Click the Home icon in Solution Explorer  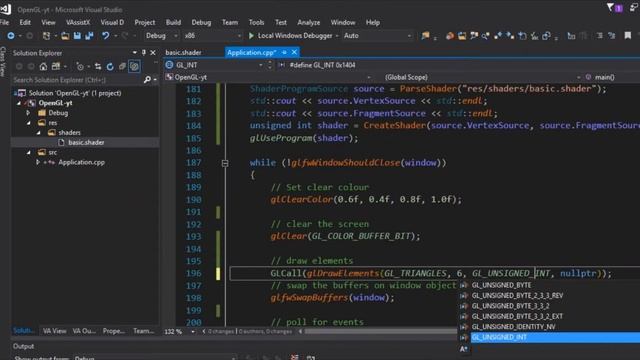click(43, 66)
